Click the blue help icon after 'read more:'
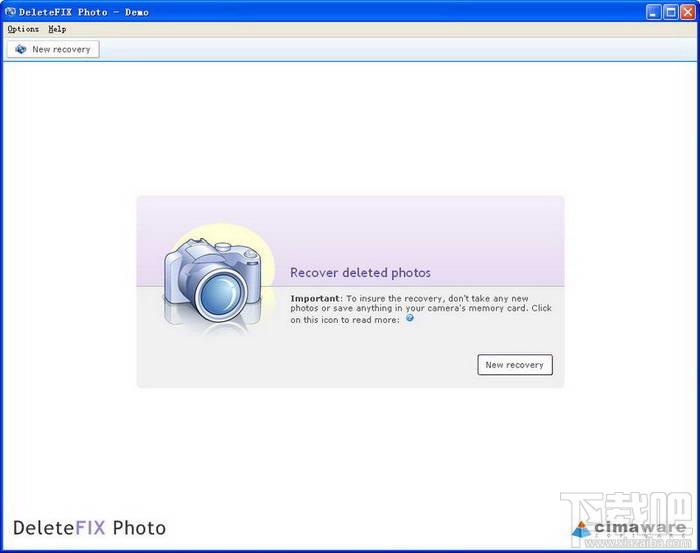The height and width of the screenshot is (553, 700). pyautogui.click(x=409, y=318)
